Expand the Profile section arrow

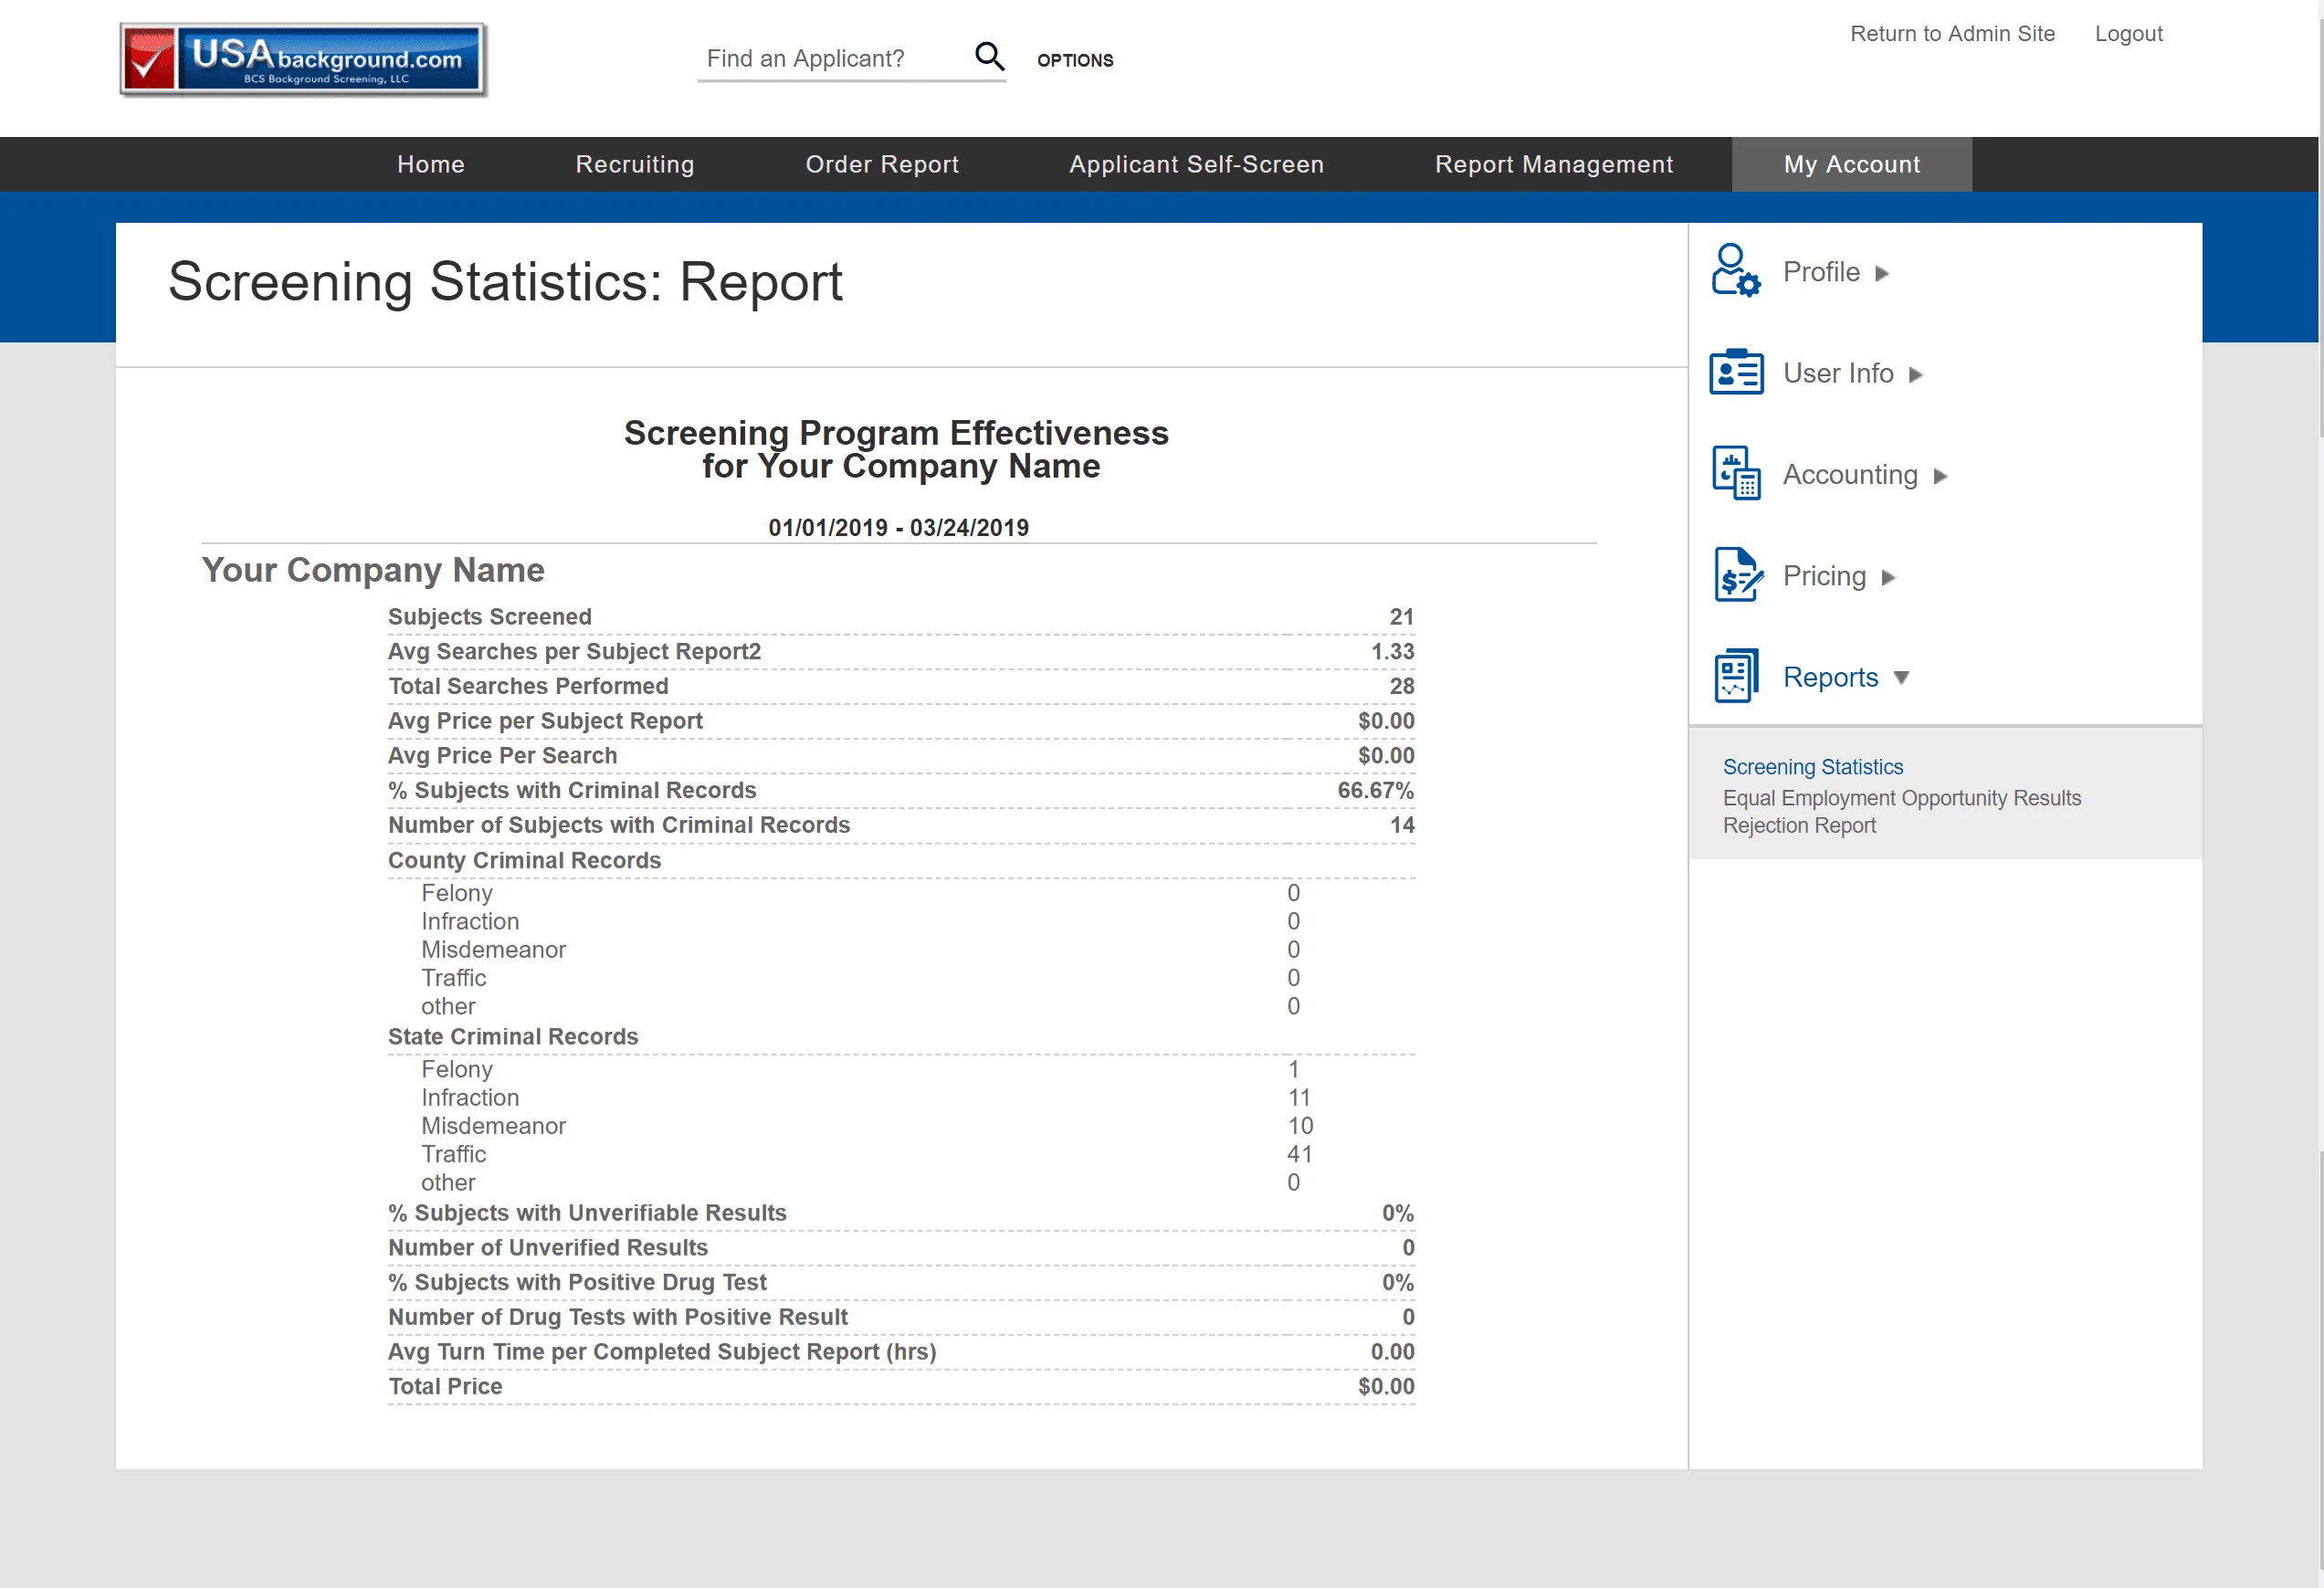(x=1884, y=273)
